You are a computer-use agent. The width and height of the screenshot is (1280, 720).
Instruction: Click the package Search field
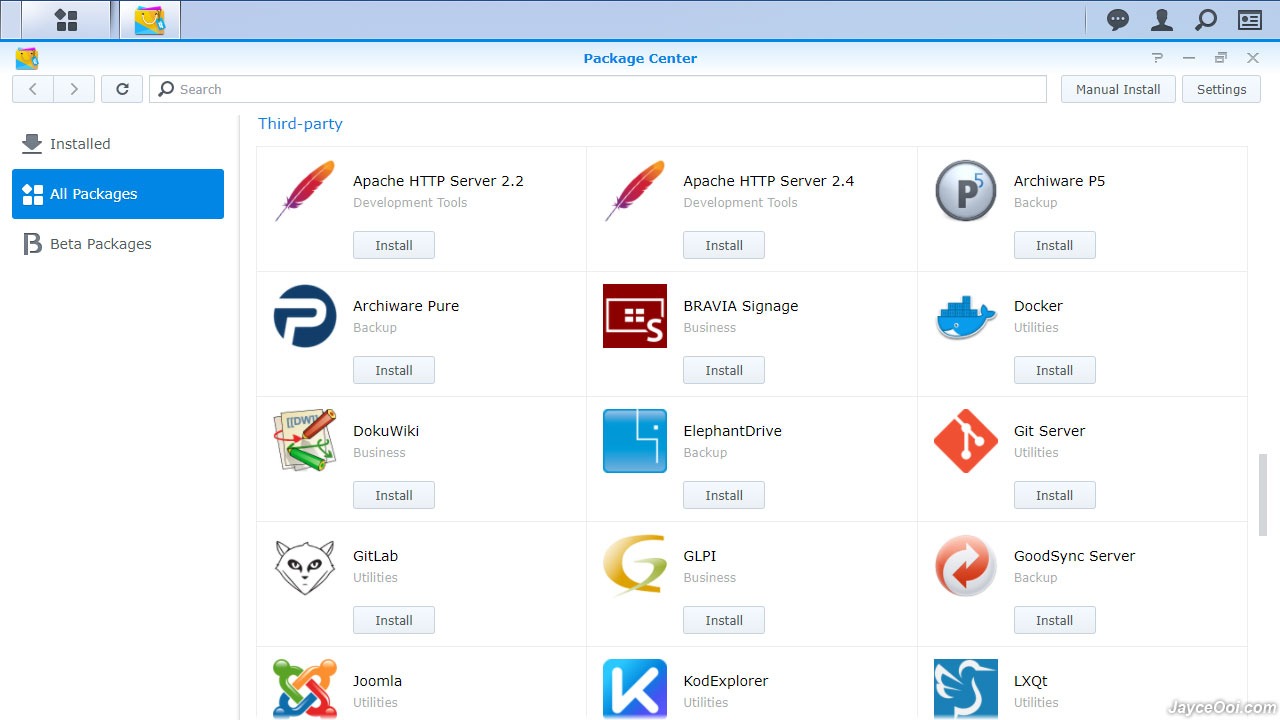[x=598, y=89]
